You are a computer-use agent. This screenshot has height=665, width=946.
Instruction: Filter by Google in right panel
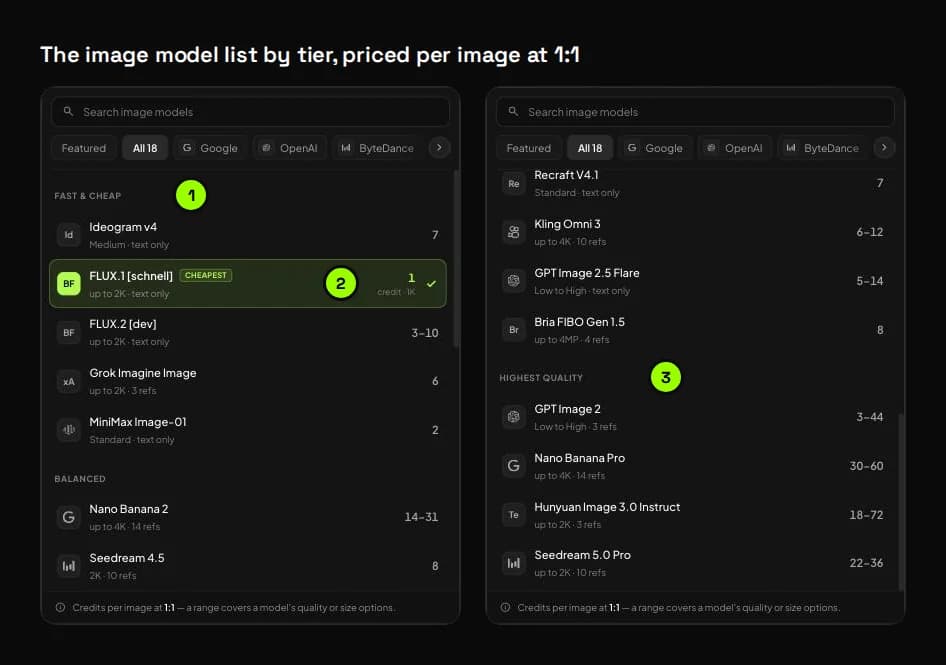pyautogui.click(x=655, y=148)
